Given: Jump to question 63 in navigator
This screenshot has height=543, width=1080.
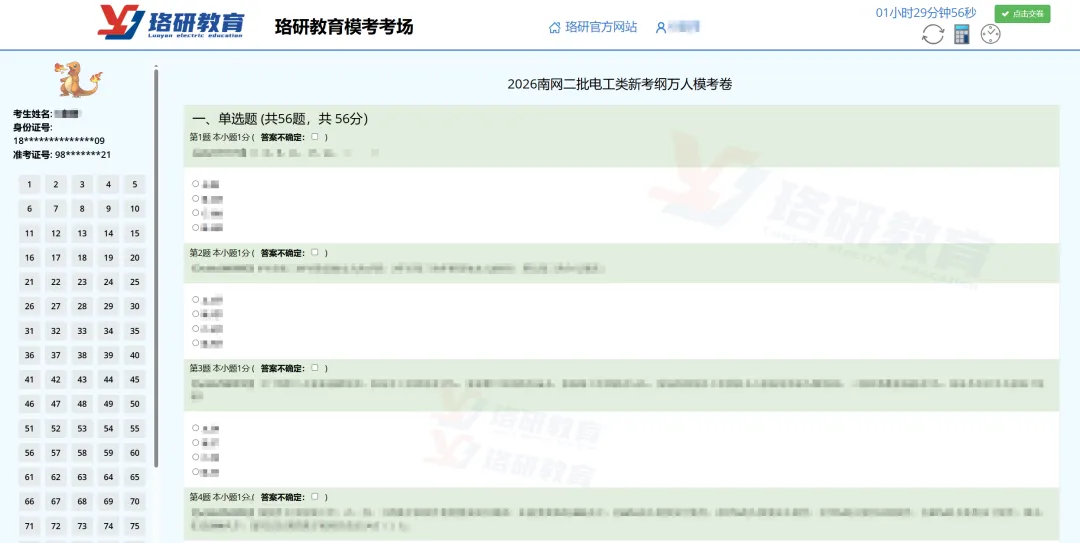Looking at the screenshot, I should [82, 477].
